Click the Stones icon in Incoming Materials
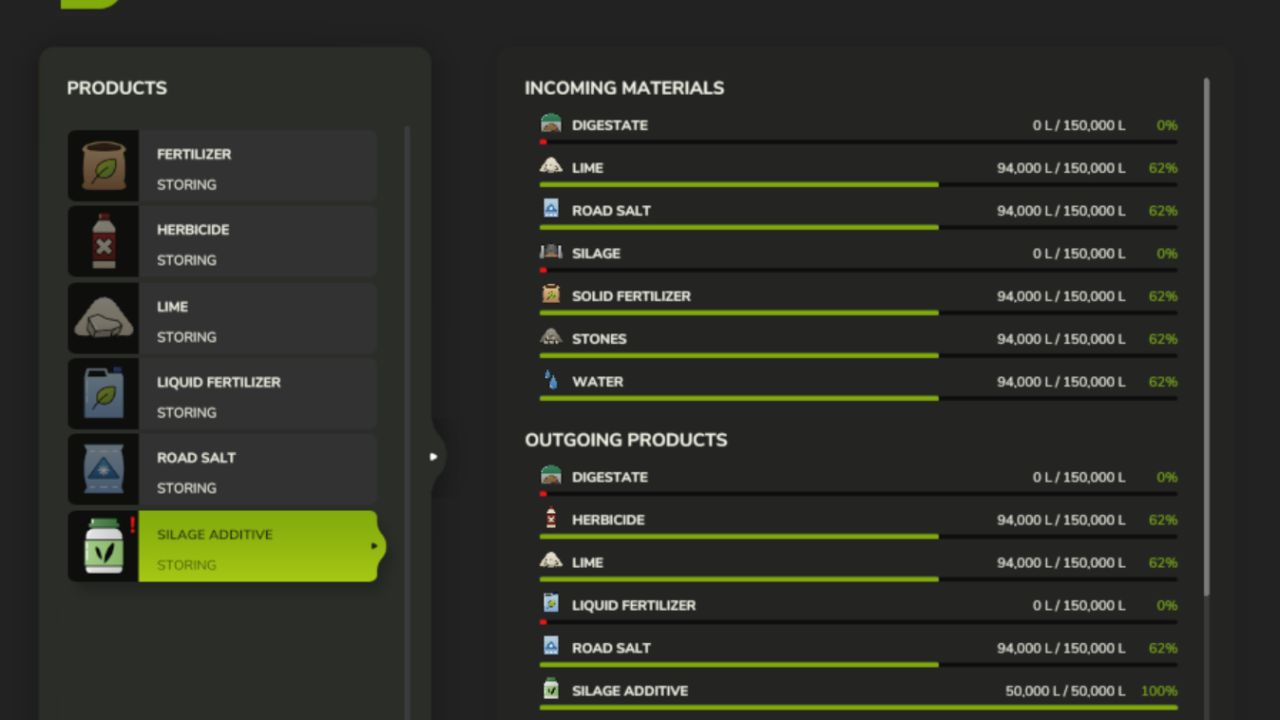 click(x=550, y=338)
